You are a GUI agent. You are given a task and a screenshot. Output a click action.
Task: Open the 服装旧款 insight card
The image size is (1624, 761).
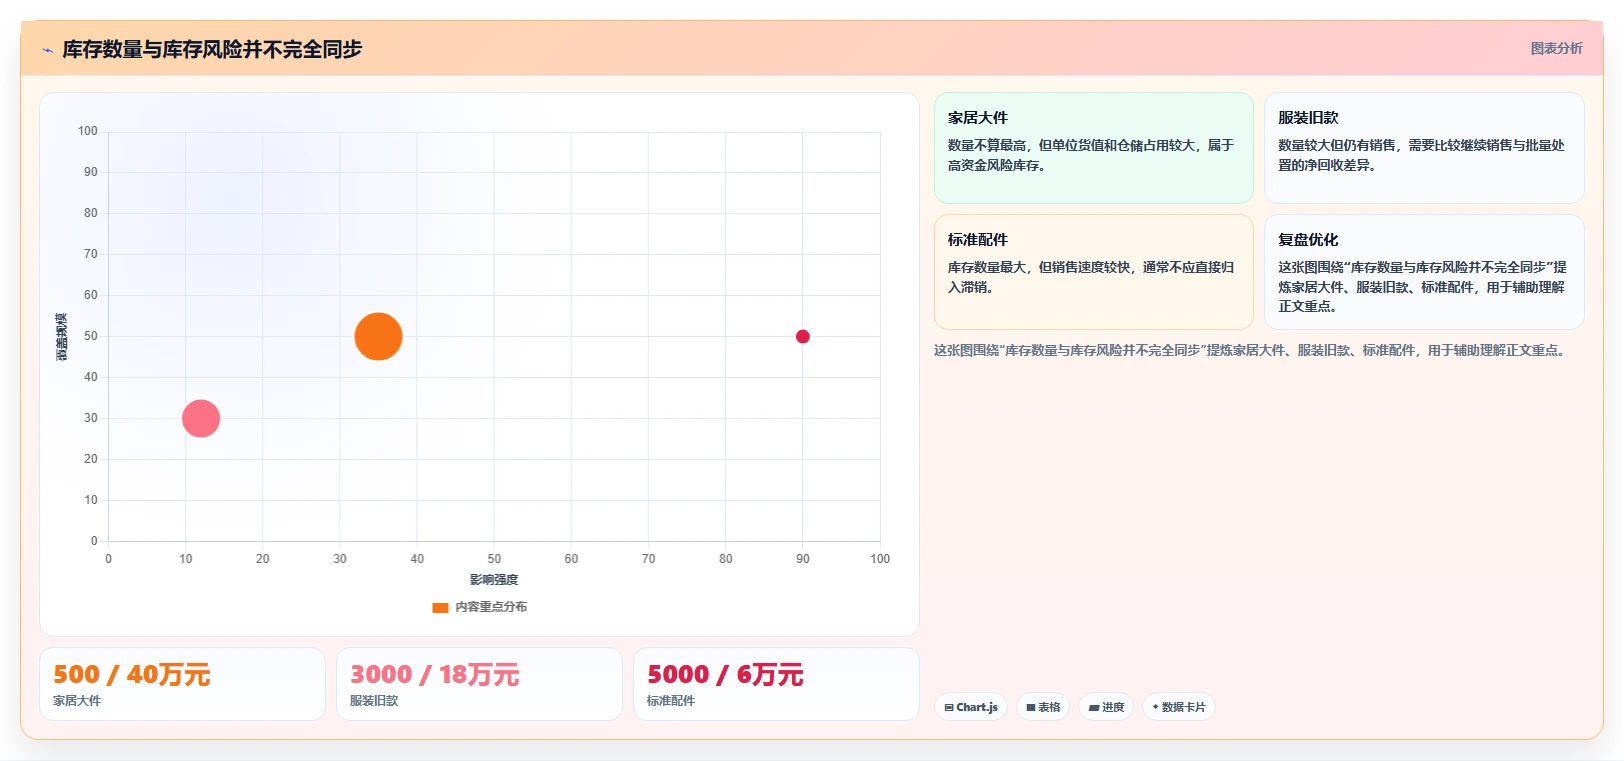1424,148
